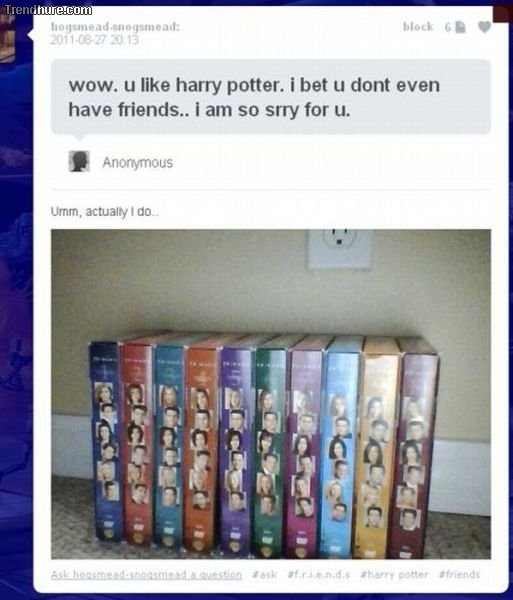Click the block link
Image resolution: width=513 pixels, height=600 pixels.
pyautogui.click(x=418, y=26)
